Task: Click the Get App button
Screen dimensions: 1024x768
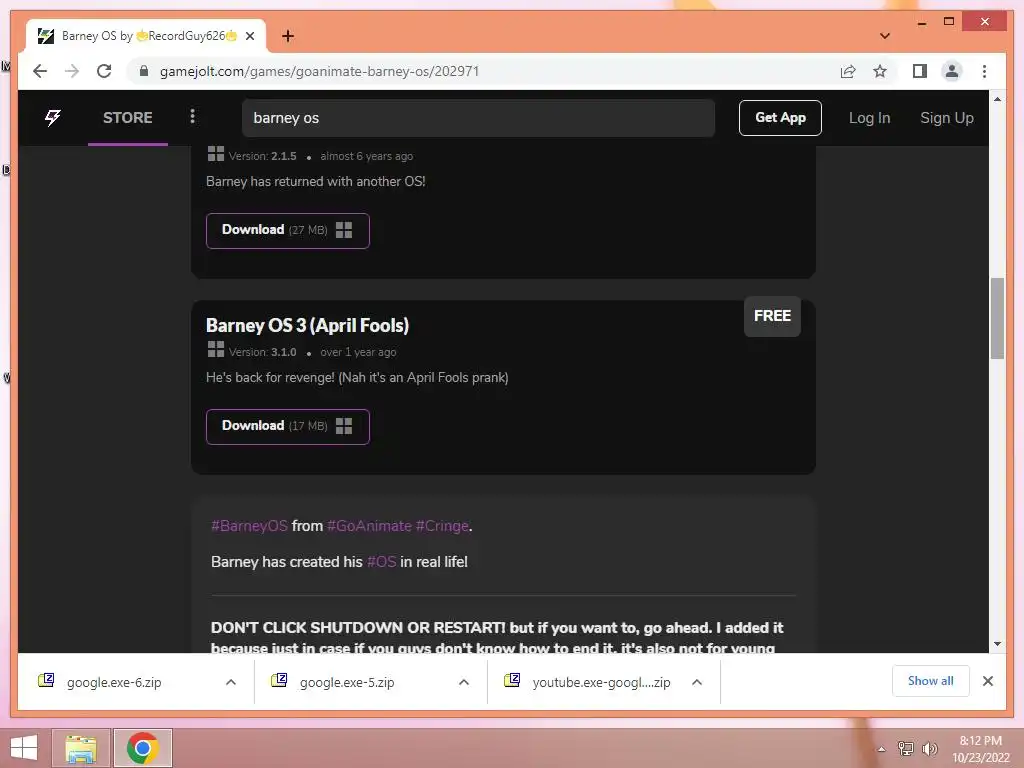Action: [780, 118]
